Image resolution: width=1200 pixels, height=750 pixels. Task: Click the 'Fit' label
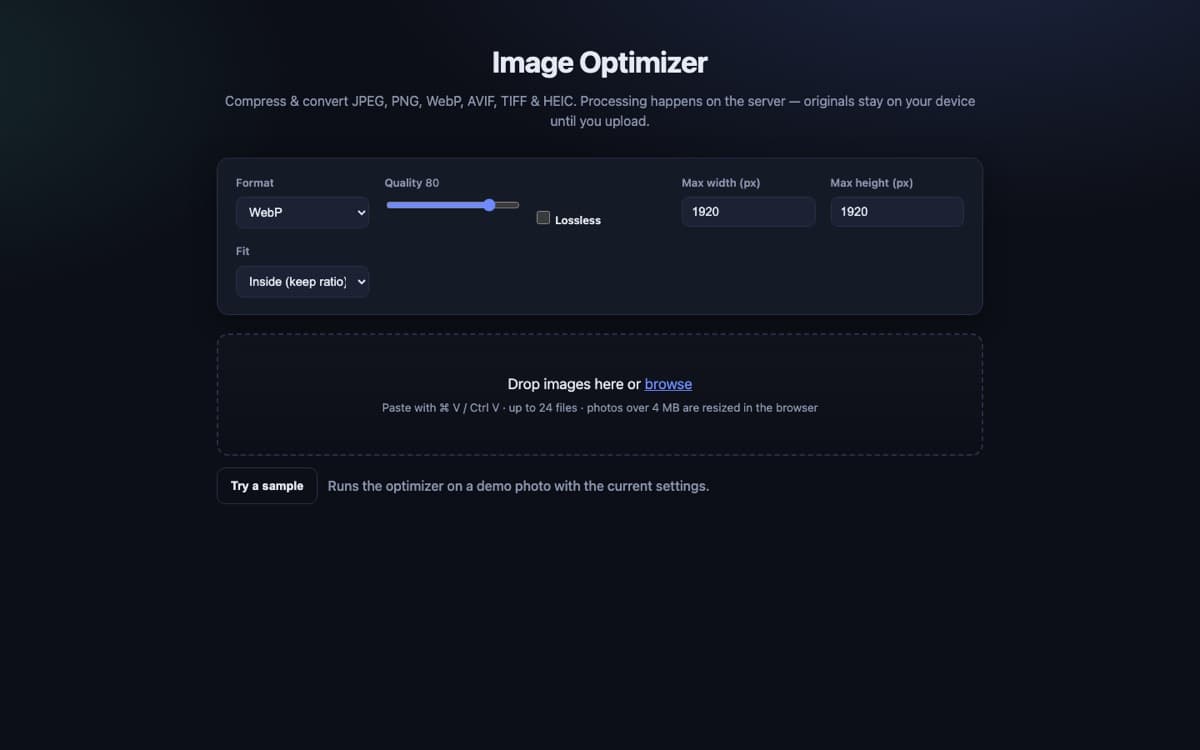pyautogui.click(x=243, y=251)
